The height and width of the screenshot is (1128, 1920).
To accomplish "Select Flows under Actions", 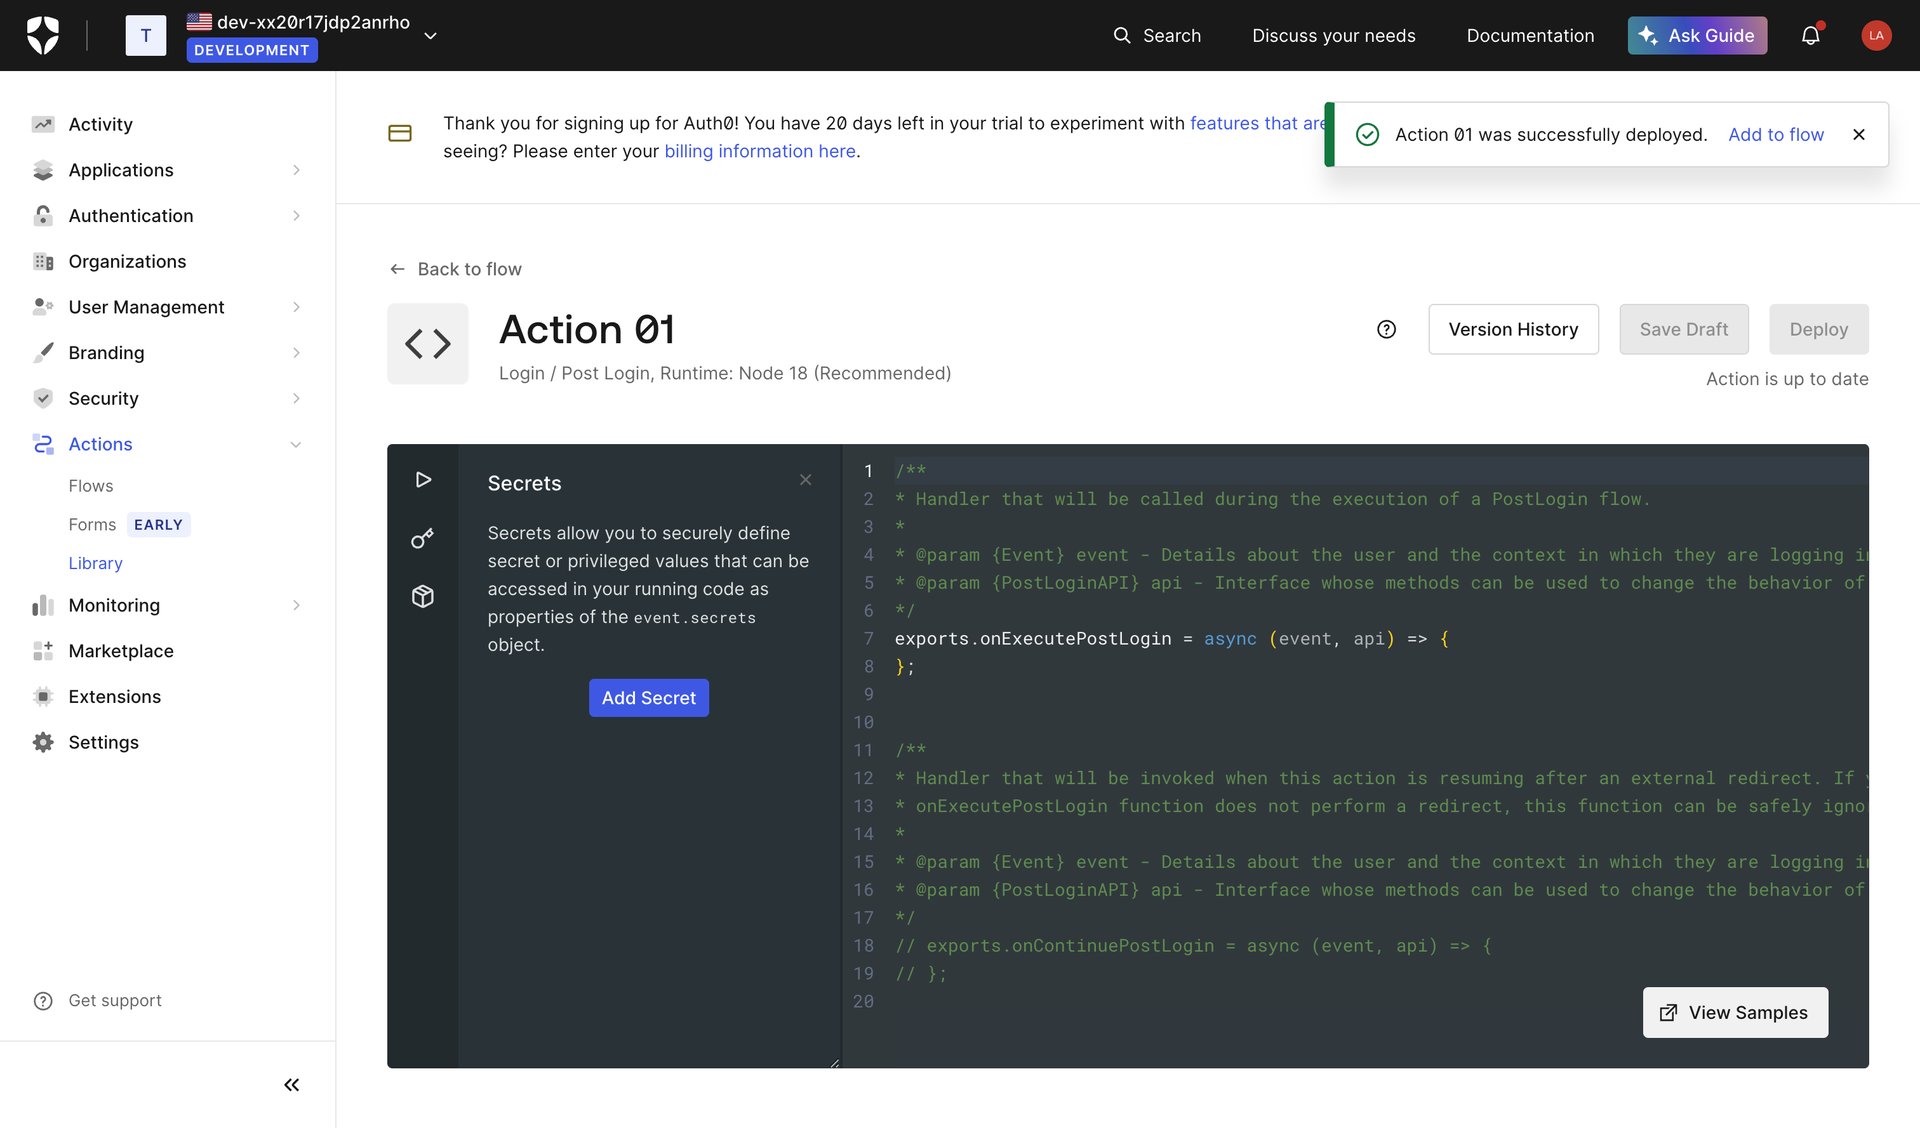I will (x=91, y=485).
